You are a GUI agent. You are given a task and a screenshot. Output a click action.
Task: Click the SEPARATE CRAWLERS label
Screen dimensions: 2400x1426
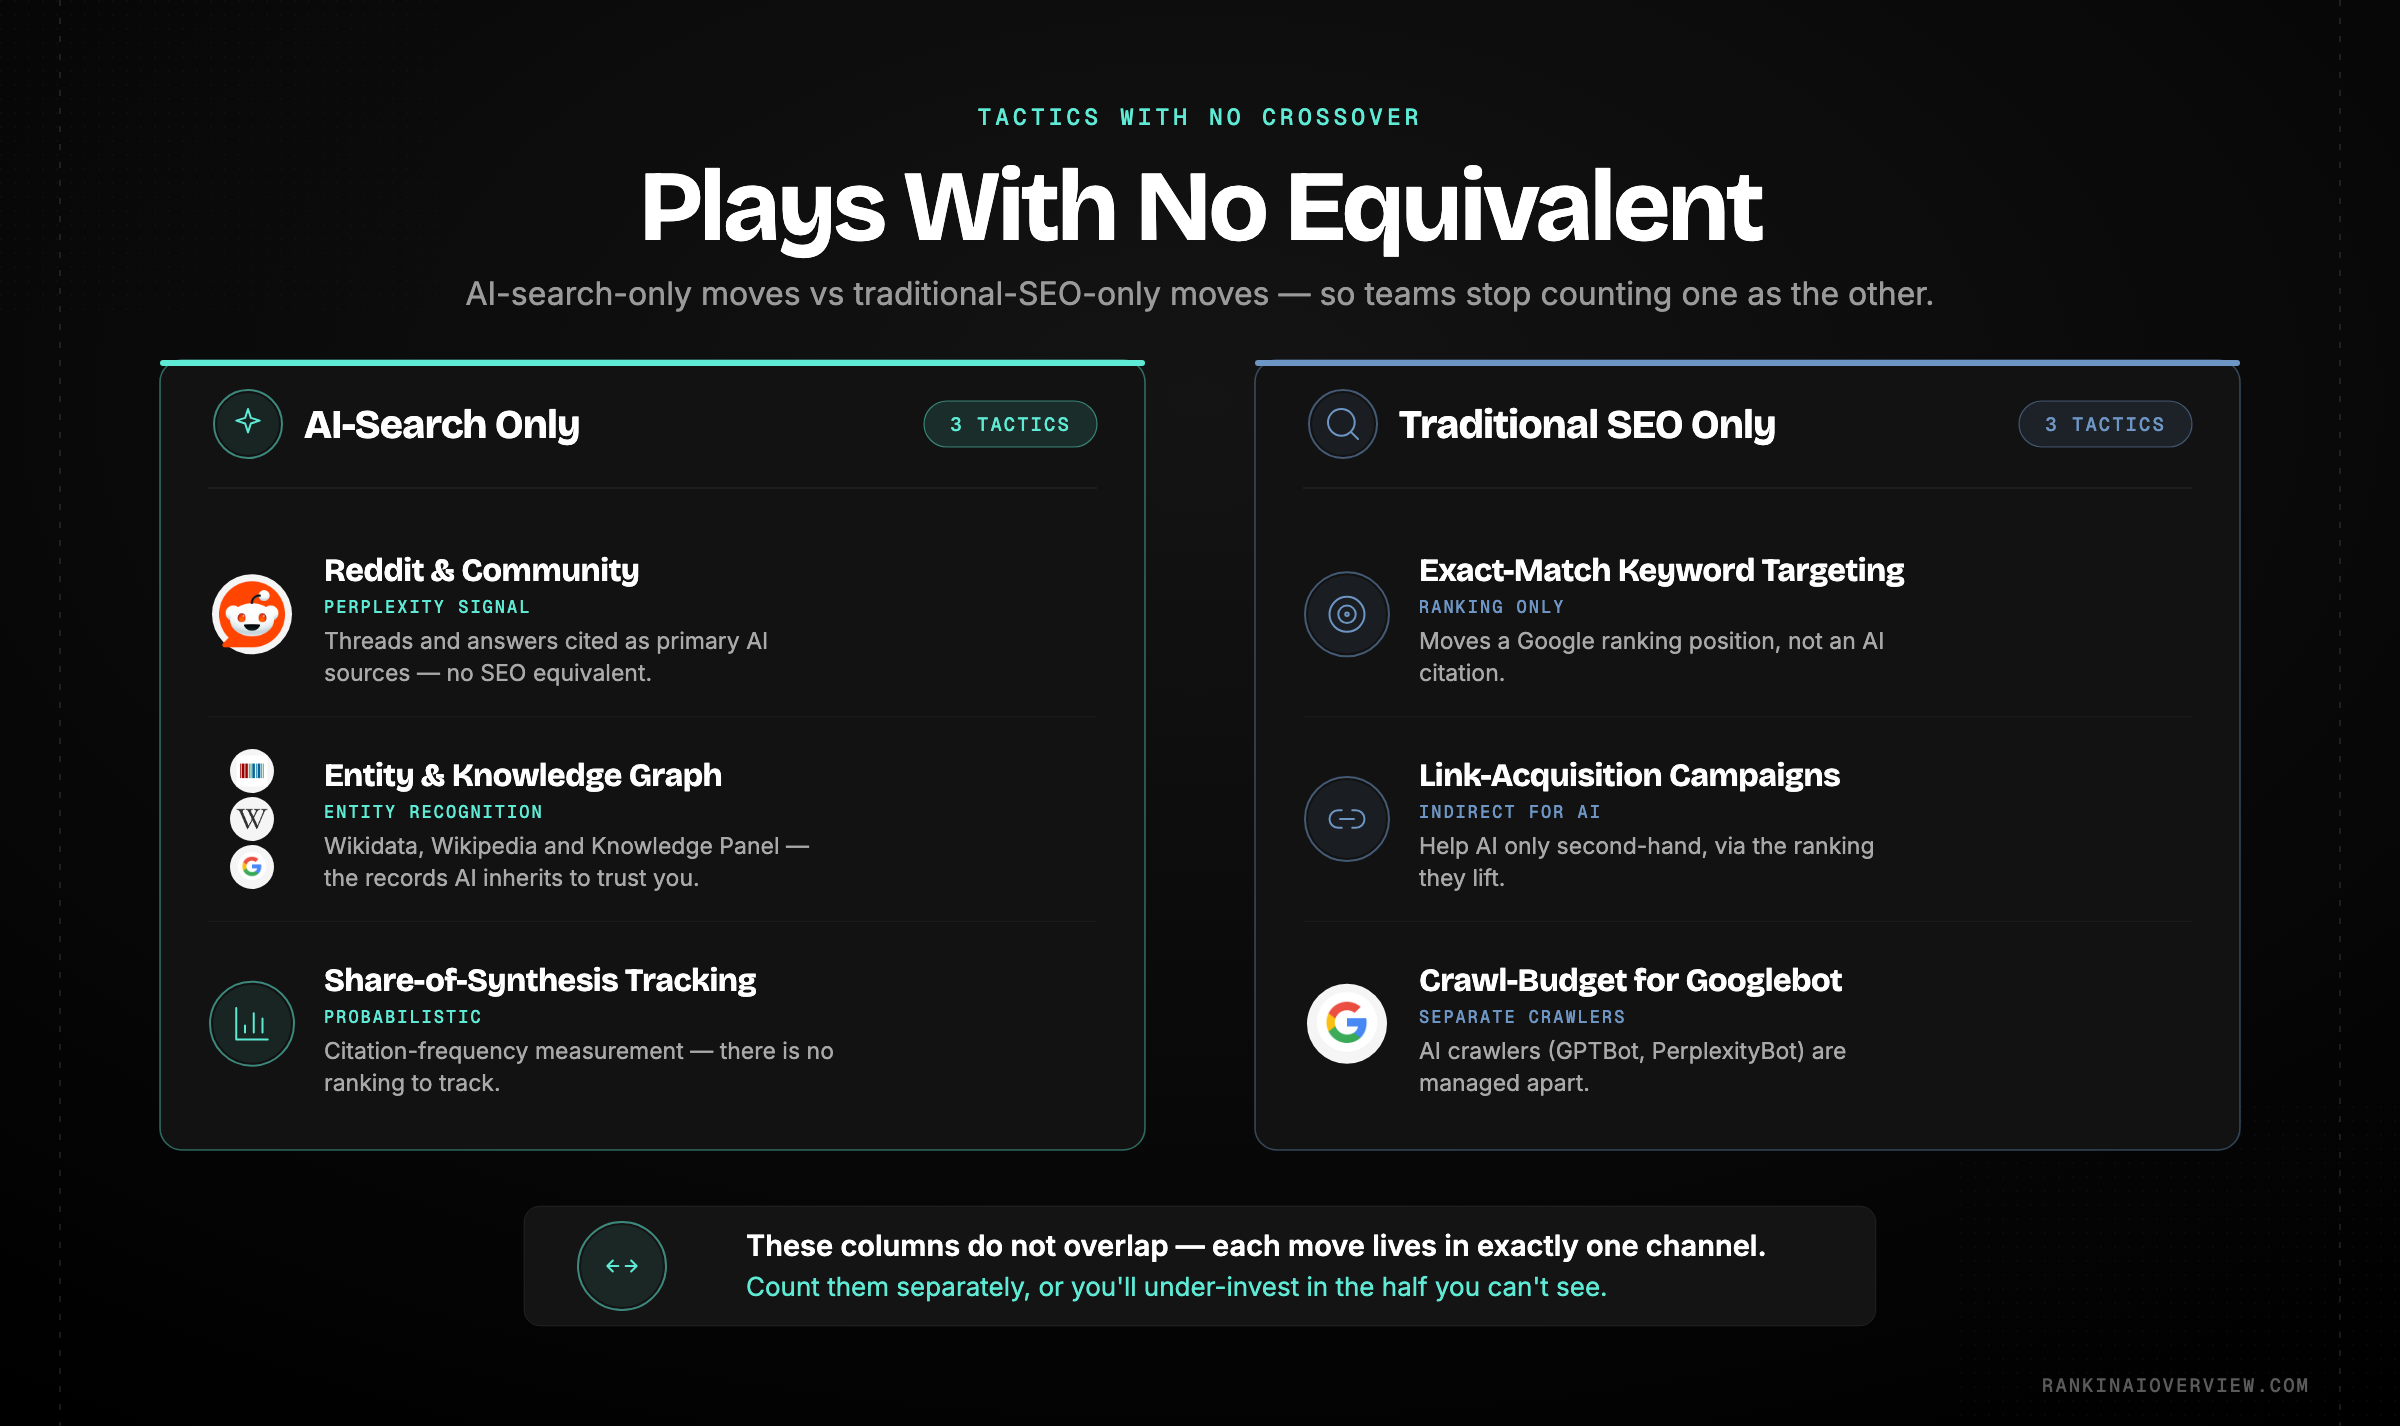(1522, 1017)
